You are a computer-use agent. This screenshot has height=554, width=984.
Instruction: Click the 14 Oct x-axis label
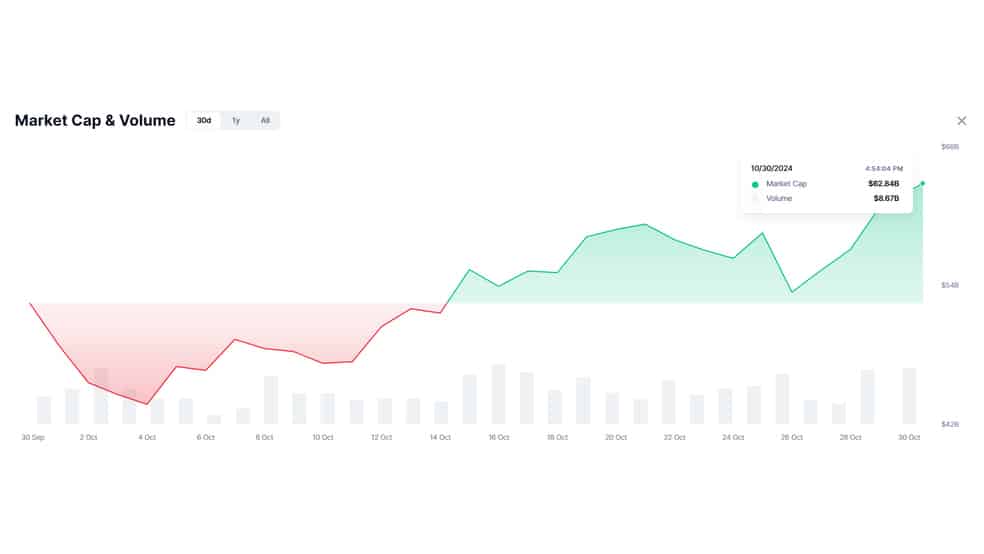click(x=440, y=437)
